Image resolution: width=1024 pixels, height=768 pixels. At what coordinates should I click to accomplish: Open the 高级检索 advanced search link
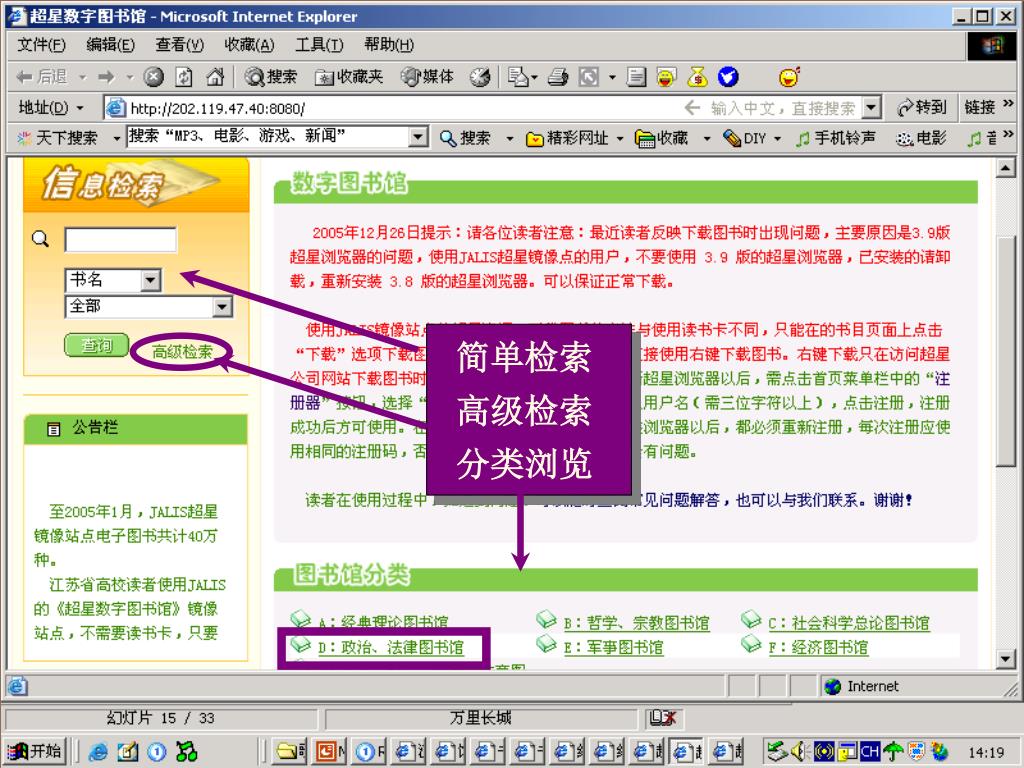[x=182, y=352]
